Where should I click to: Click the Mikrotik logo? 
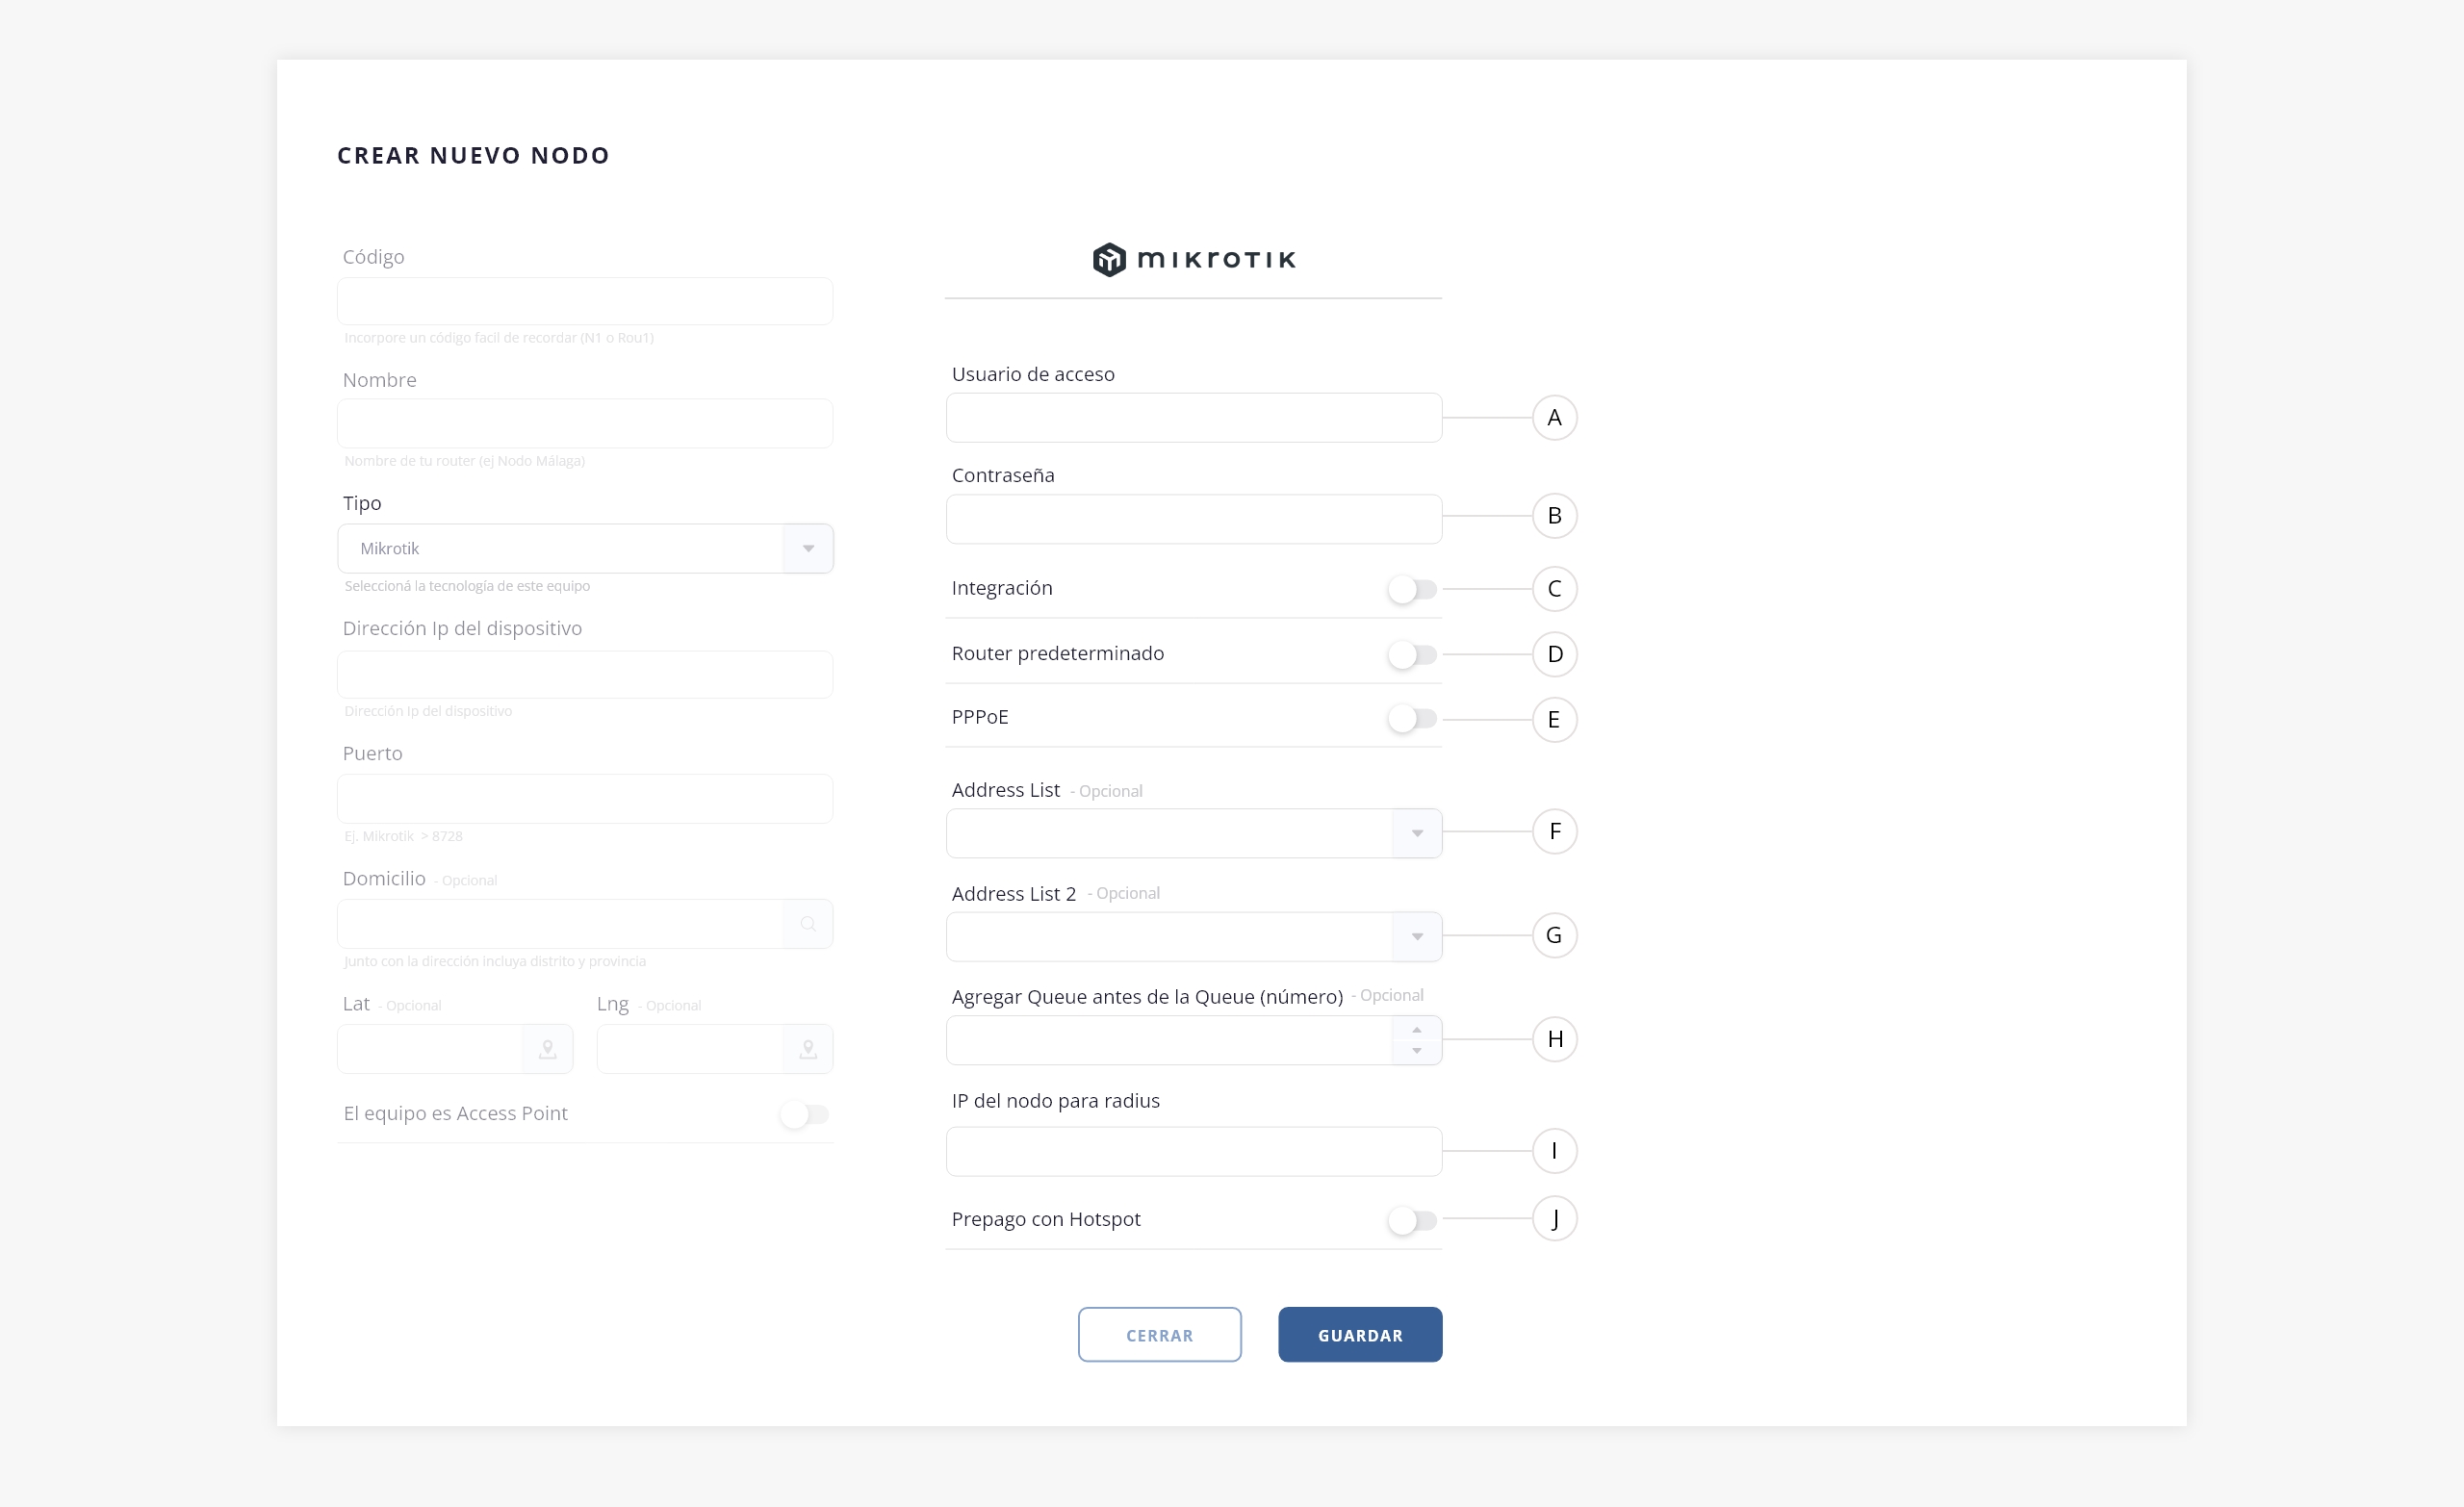coord(1193,260)
